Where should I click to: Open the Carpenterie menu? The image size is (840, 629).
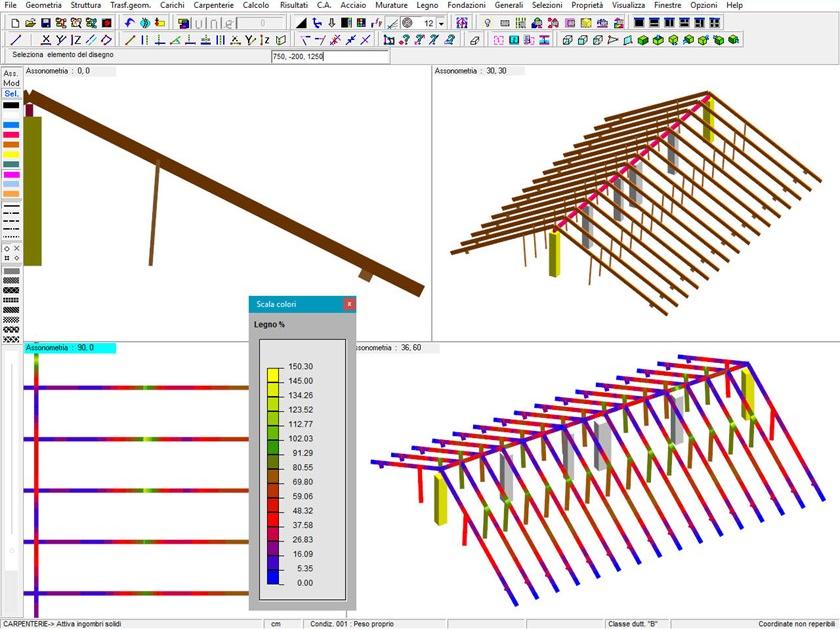click(214, 5)
